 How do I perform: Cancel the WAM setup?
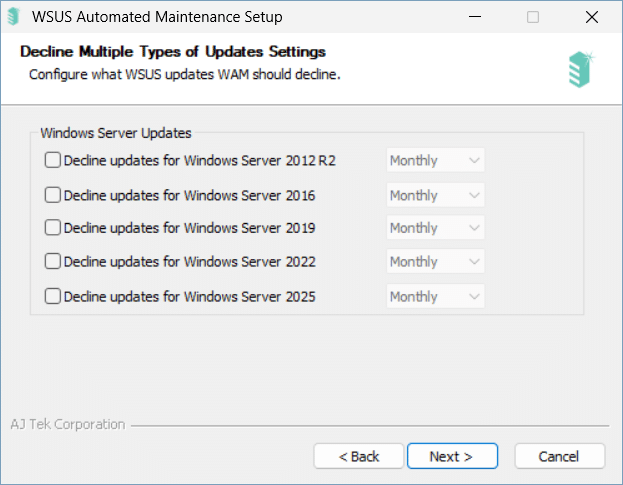[x=559, y=456]
